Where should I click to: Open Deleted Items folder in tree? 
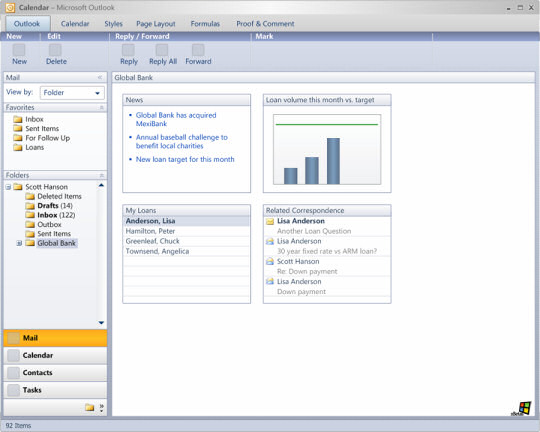pos(53,196)
